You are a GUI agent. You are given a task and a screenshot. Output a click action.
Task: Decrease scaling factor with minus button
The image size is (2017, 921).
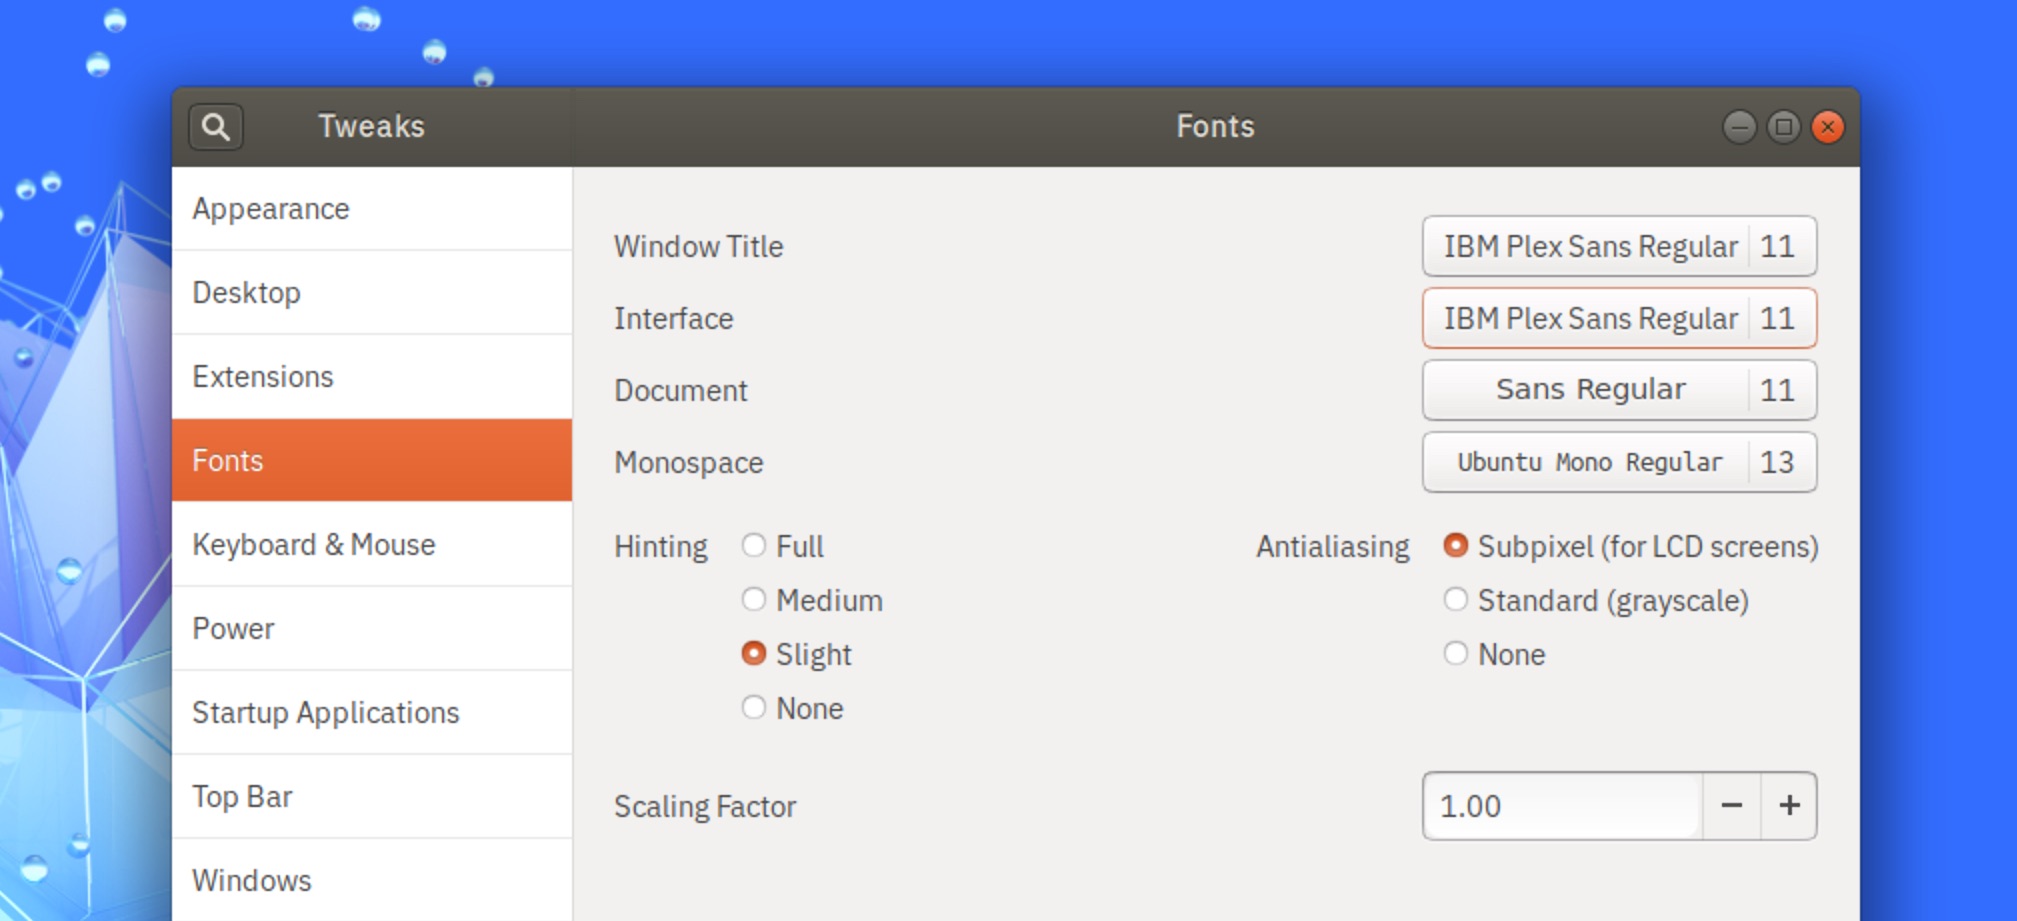click(1732, 806)
